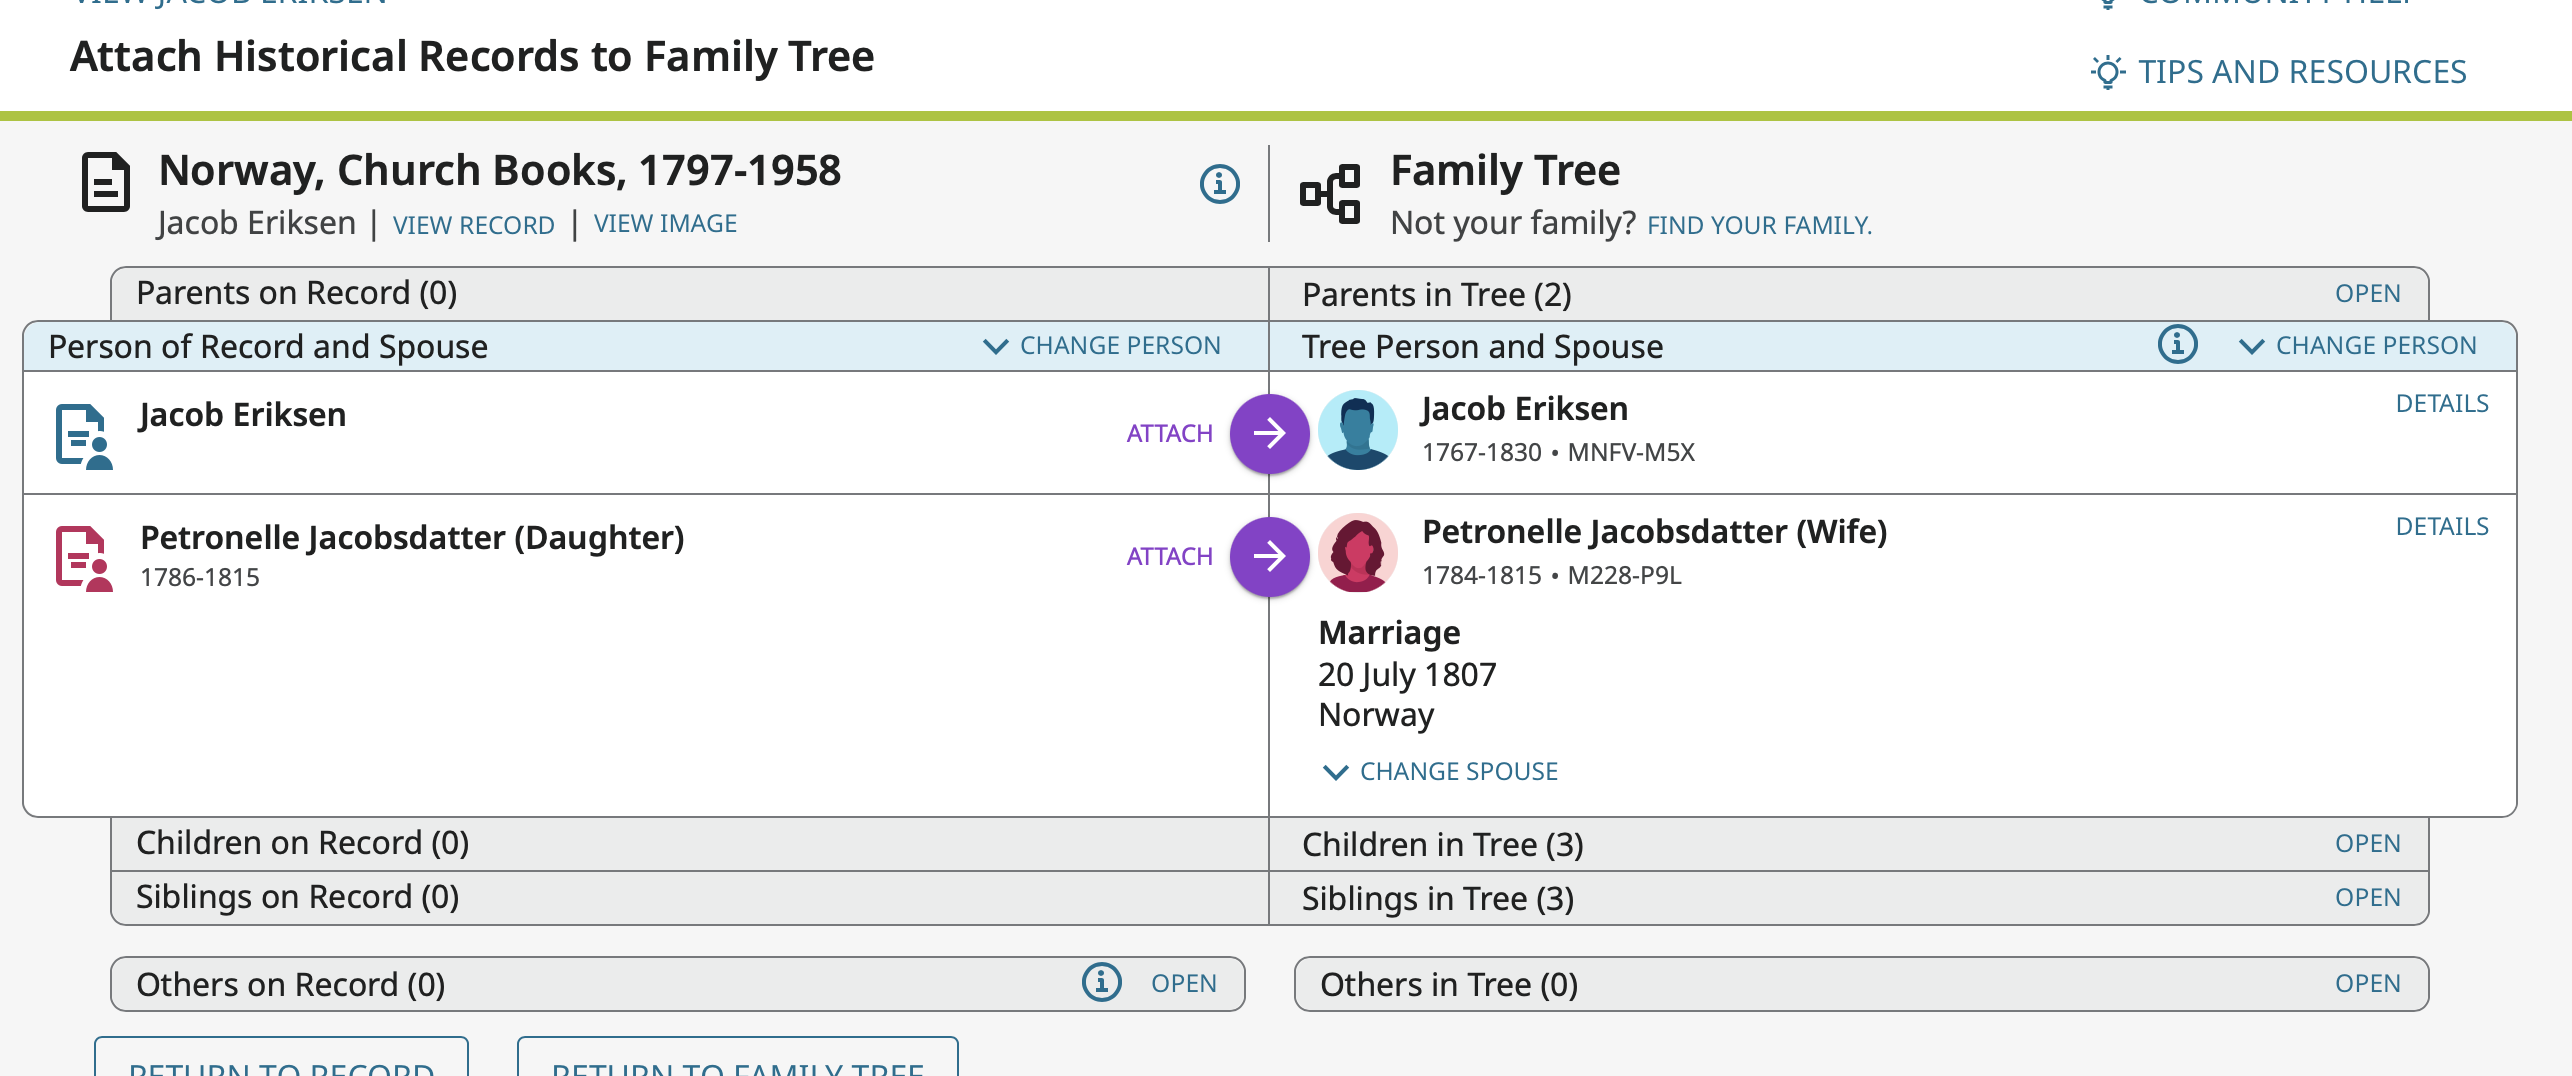Screen dimensions: 2572x1076
Task: Click the View Record link
Action: coord(473,225)
